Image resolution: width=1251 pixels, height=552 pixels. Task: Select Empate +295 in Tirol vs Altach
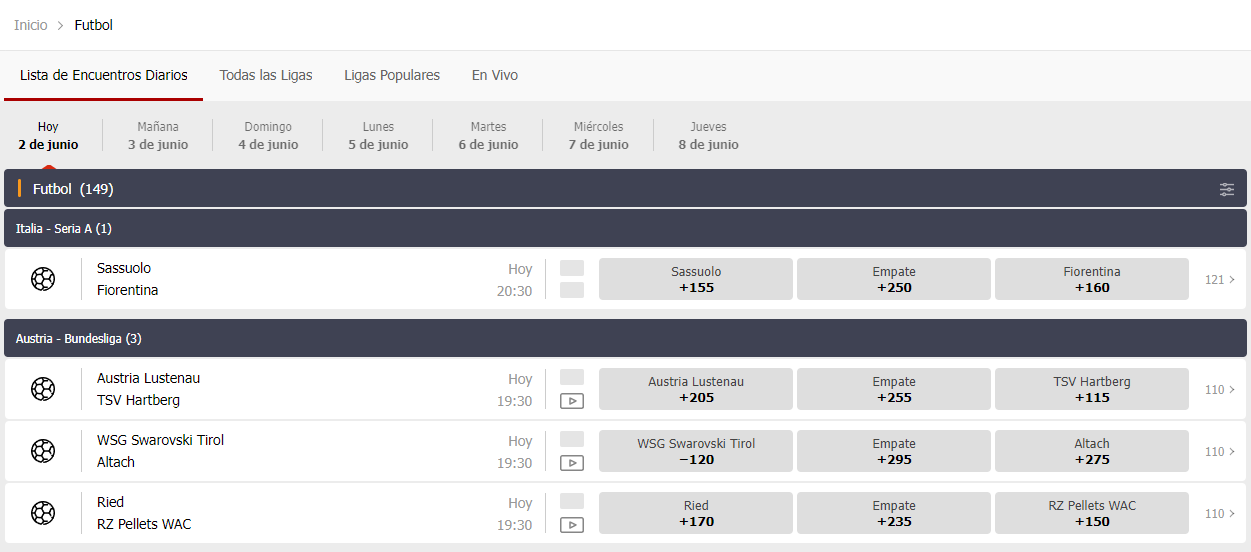(x=893, y=451)
